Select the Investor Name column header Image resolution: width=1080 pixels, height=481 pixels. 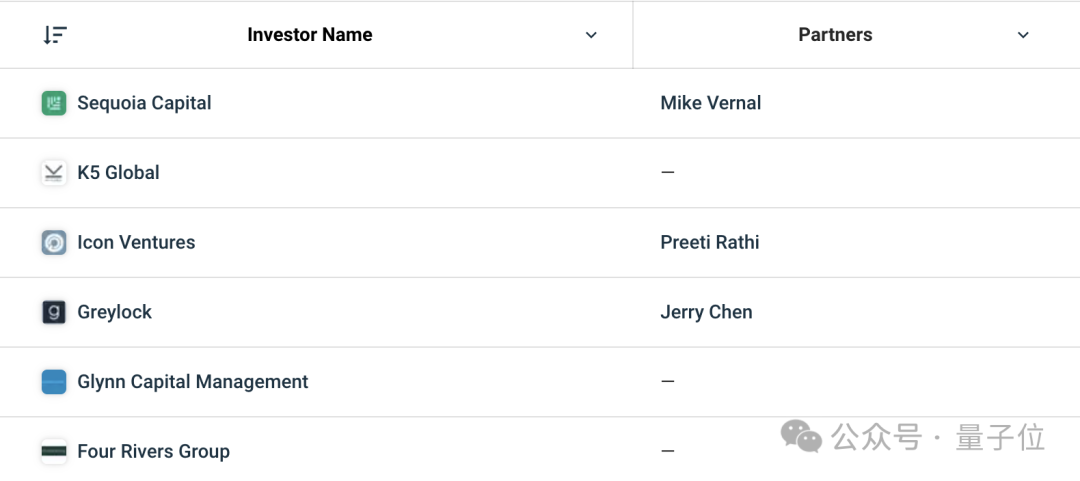pyautogui.click(x=310, y=35)
